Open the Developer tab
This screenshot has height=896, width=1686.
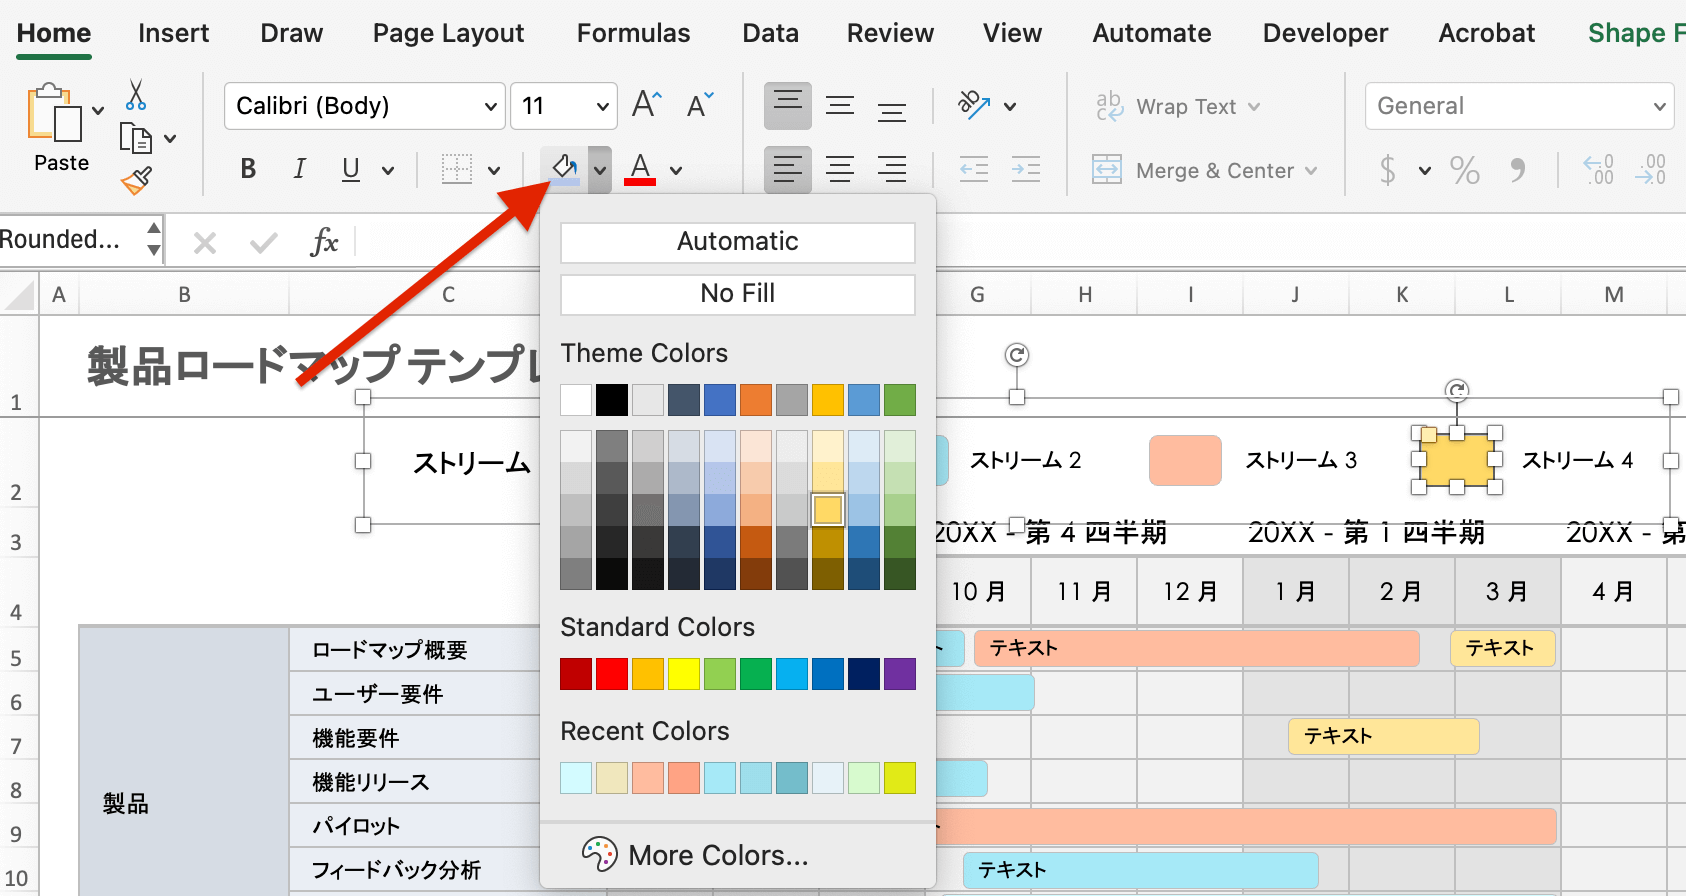click(x=1325, y=33)
